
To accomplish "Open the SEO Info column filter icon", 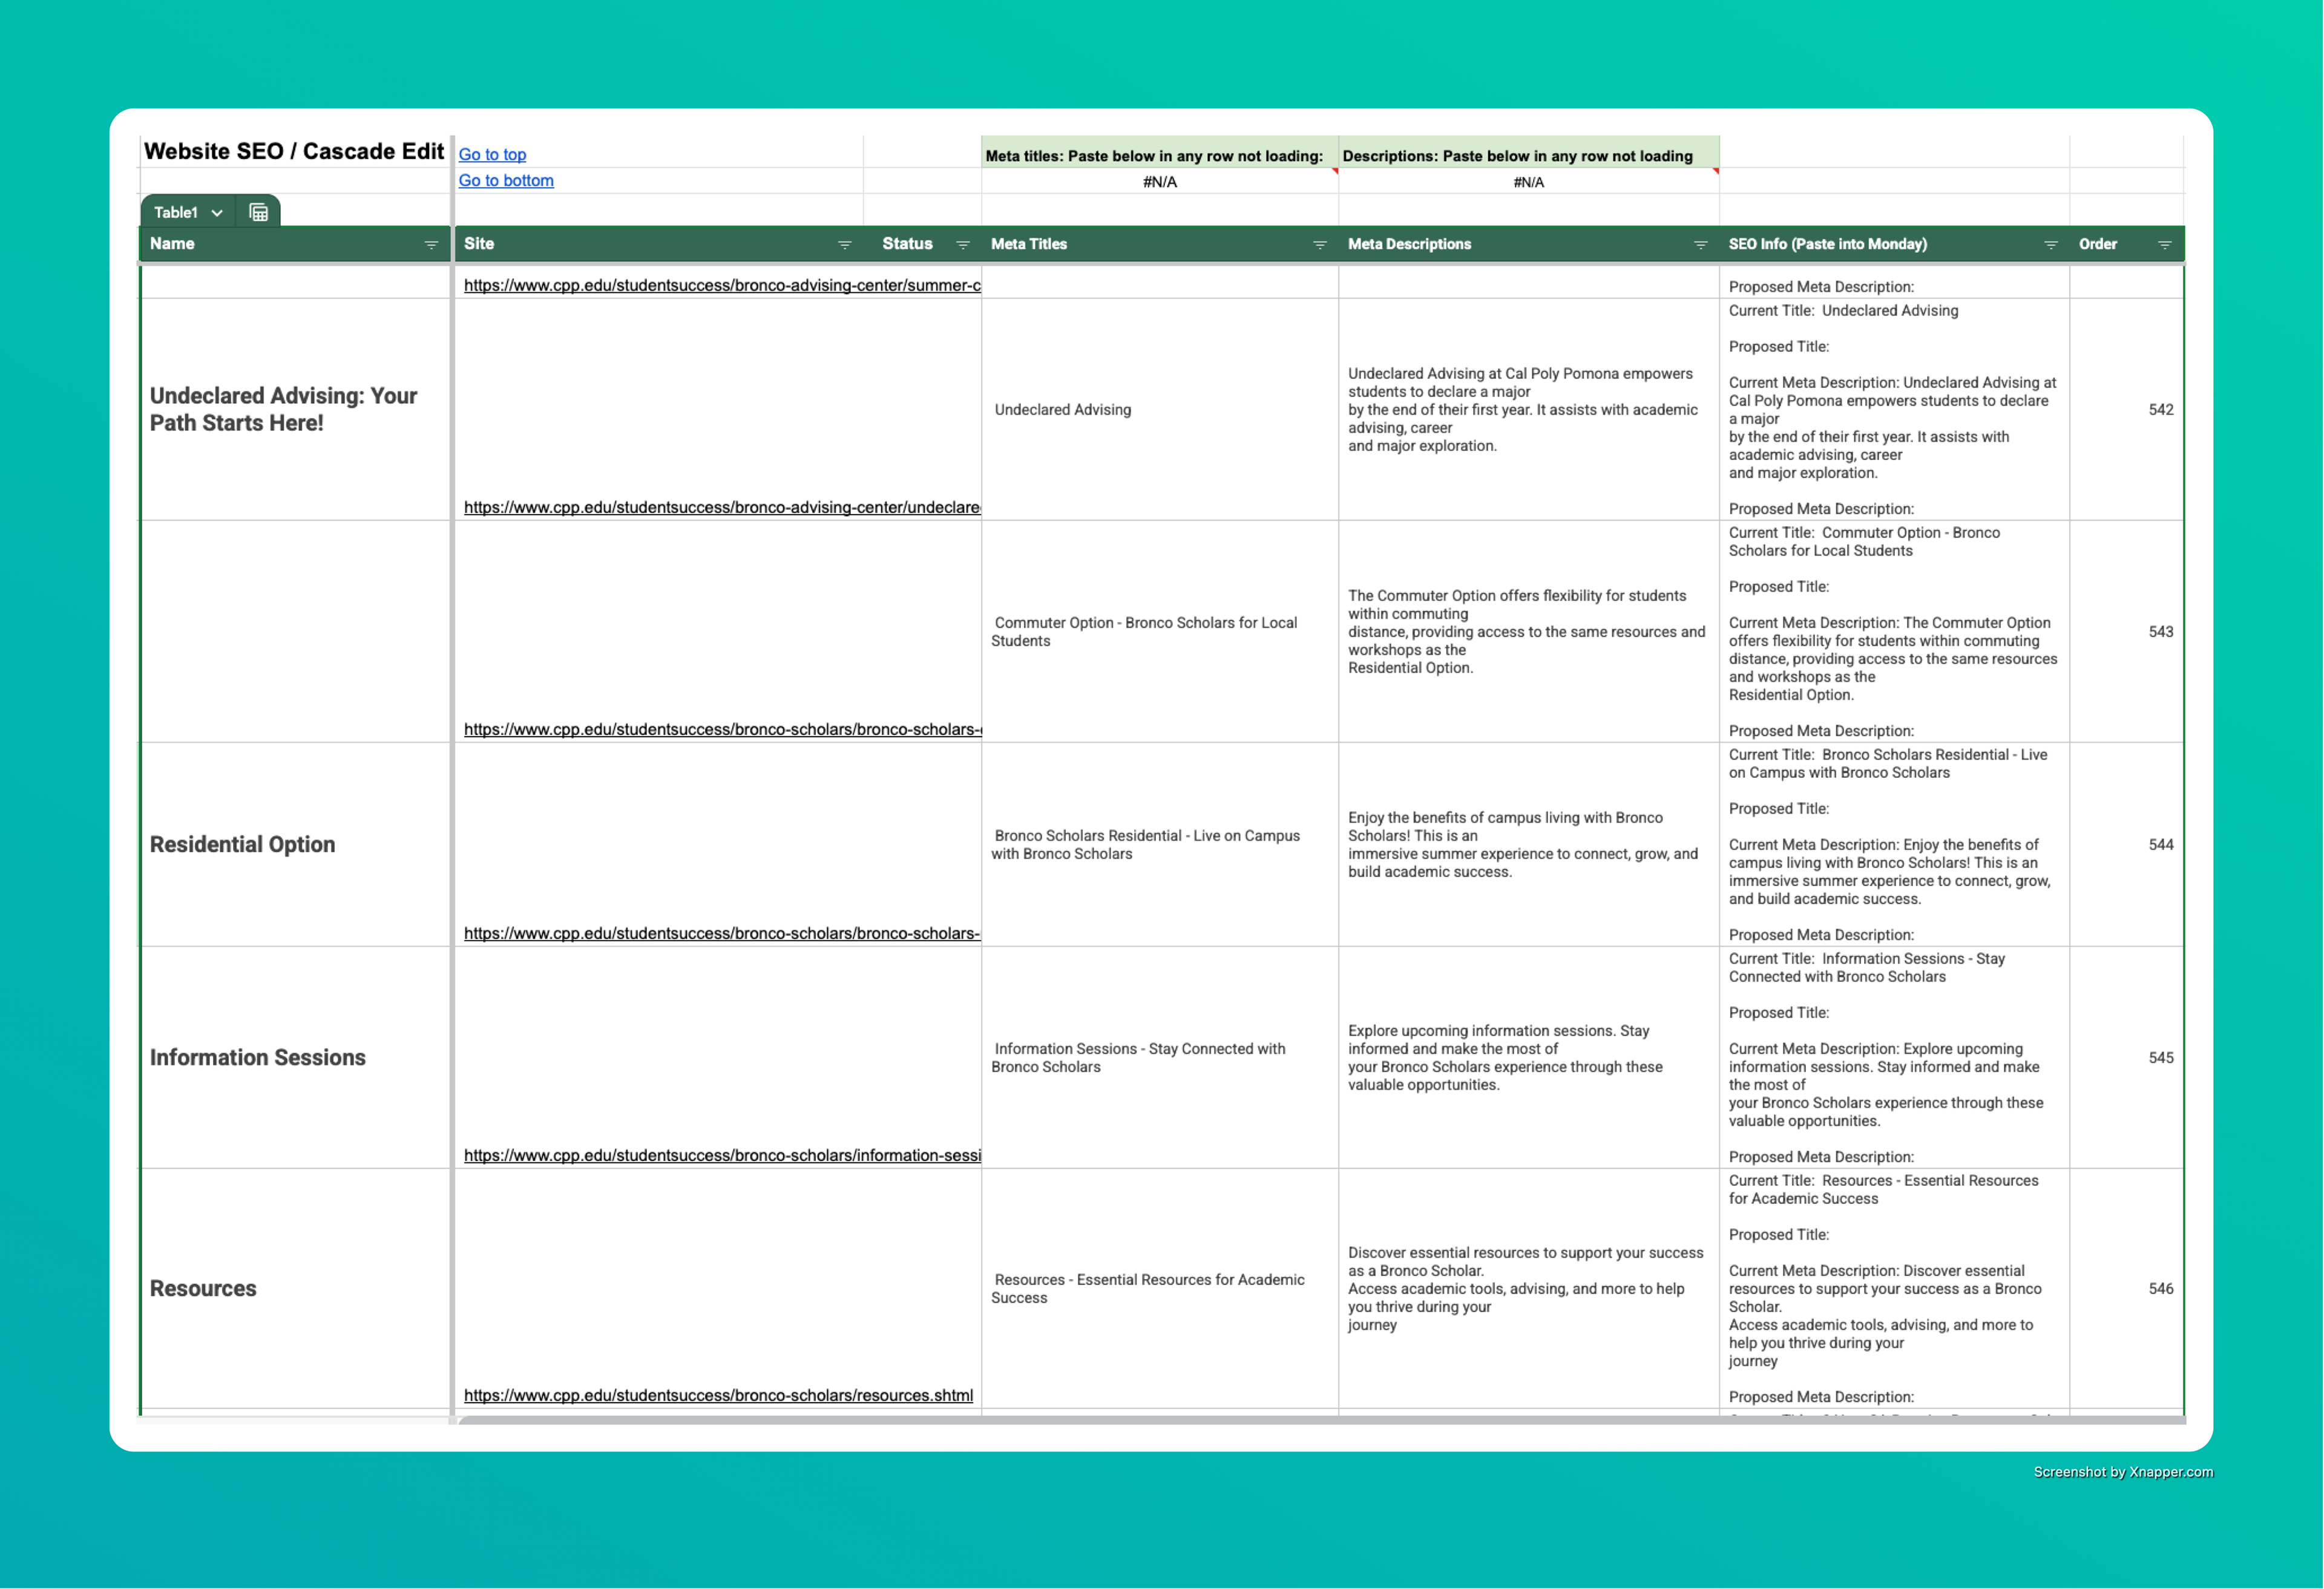I will 2050,245.
